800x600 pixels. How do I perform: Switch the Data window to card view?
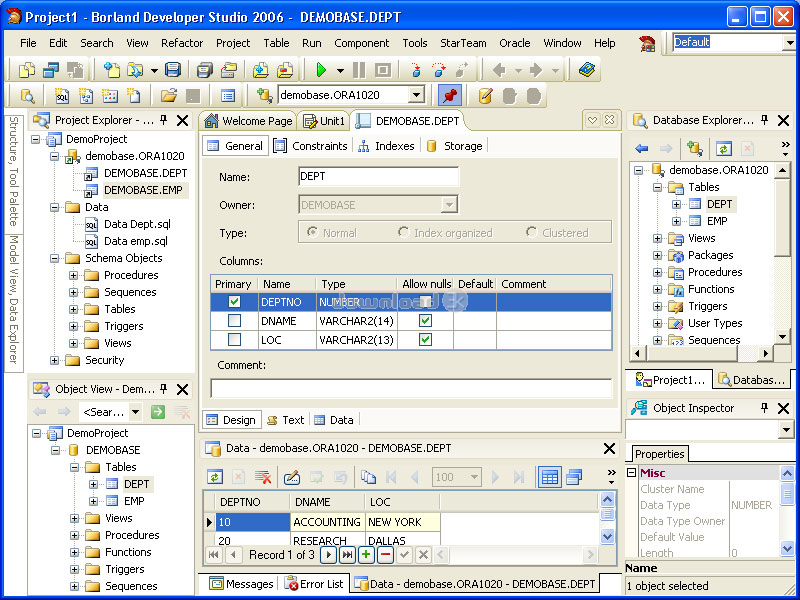(x=574, y=477)
